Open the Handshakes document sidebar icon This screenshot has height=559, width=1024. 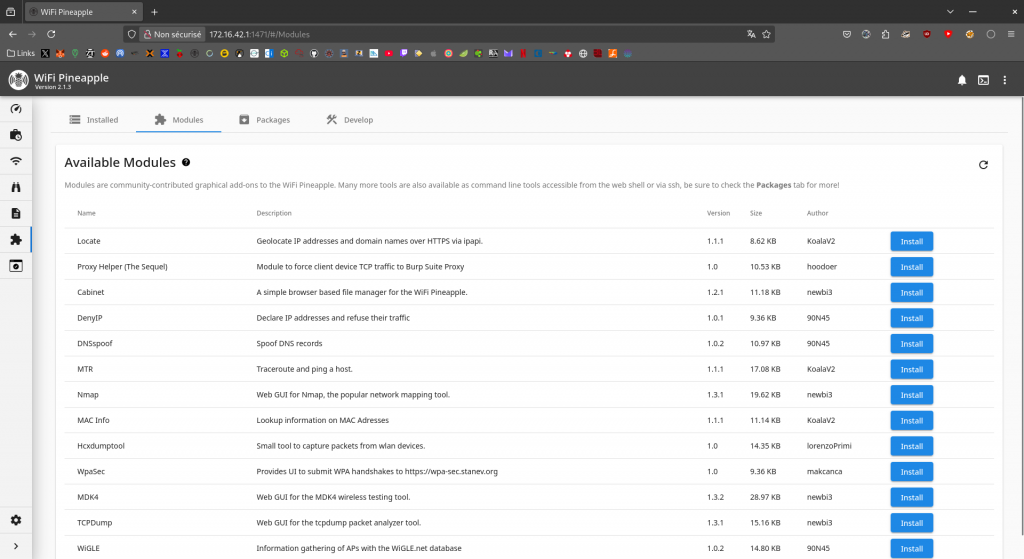click(x=16, y=214)
